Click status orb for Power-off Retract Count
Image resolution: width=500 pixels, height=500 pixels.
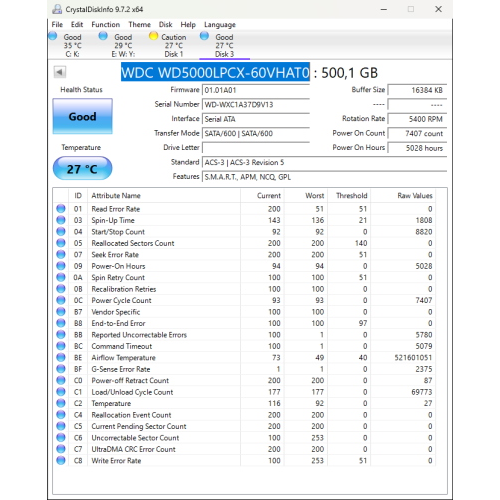(61, 380)
